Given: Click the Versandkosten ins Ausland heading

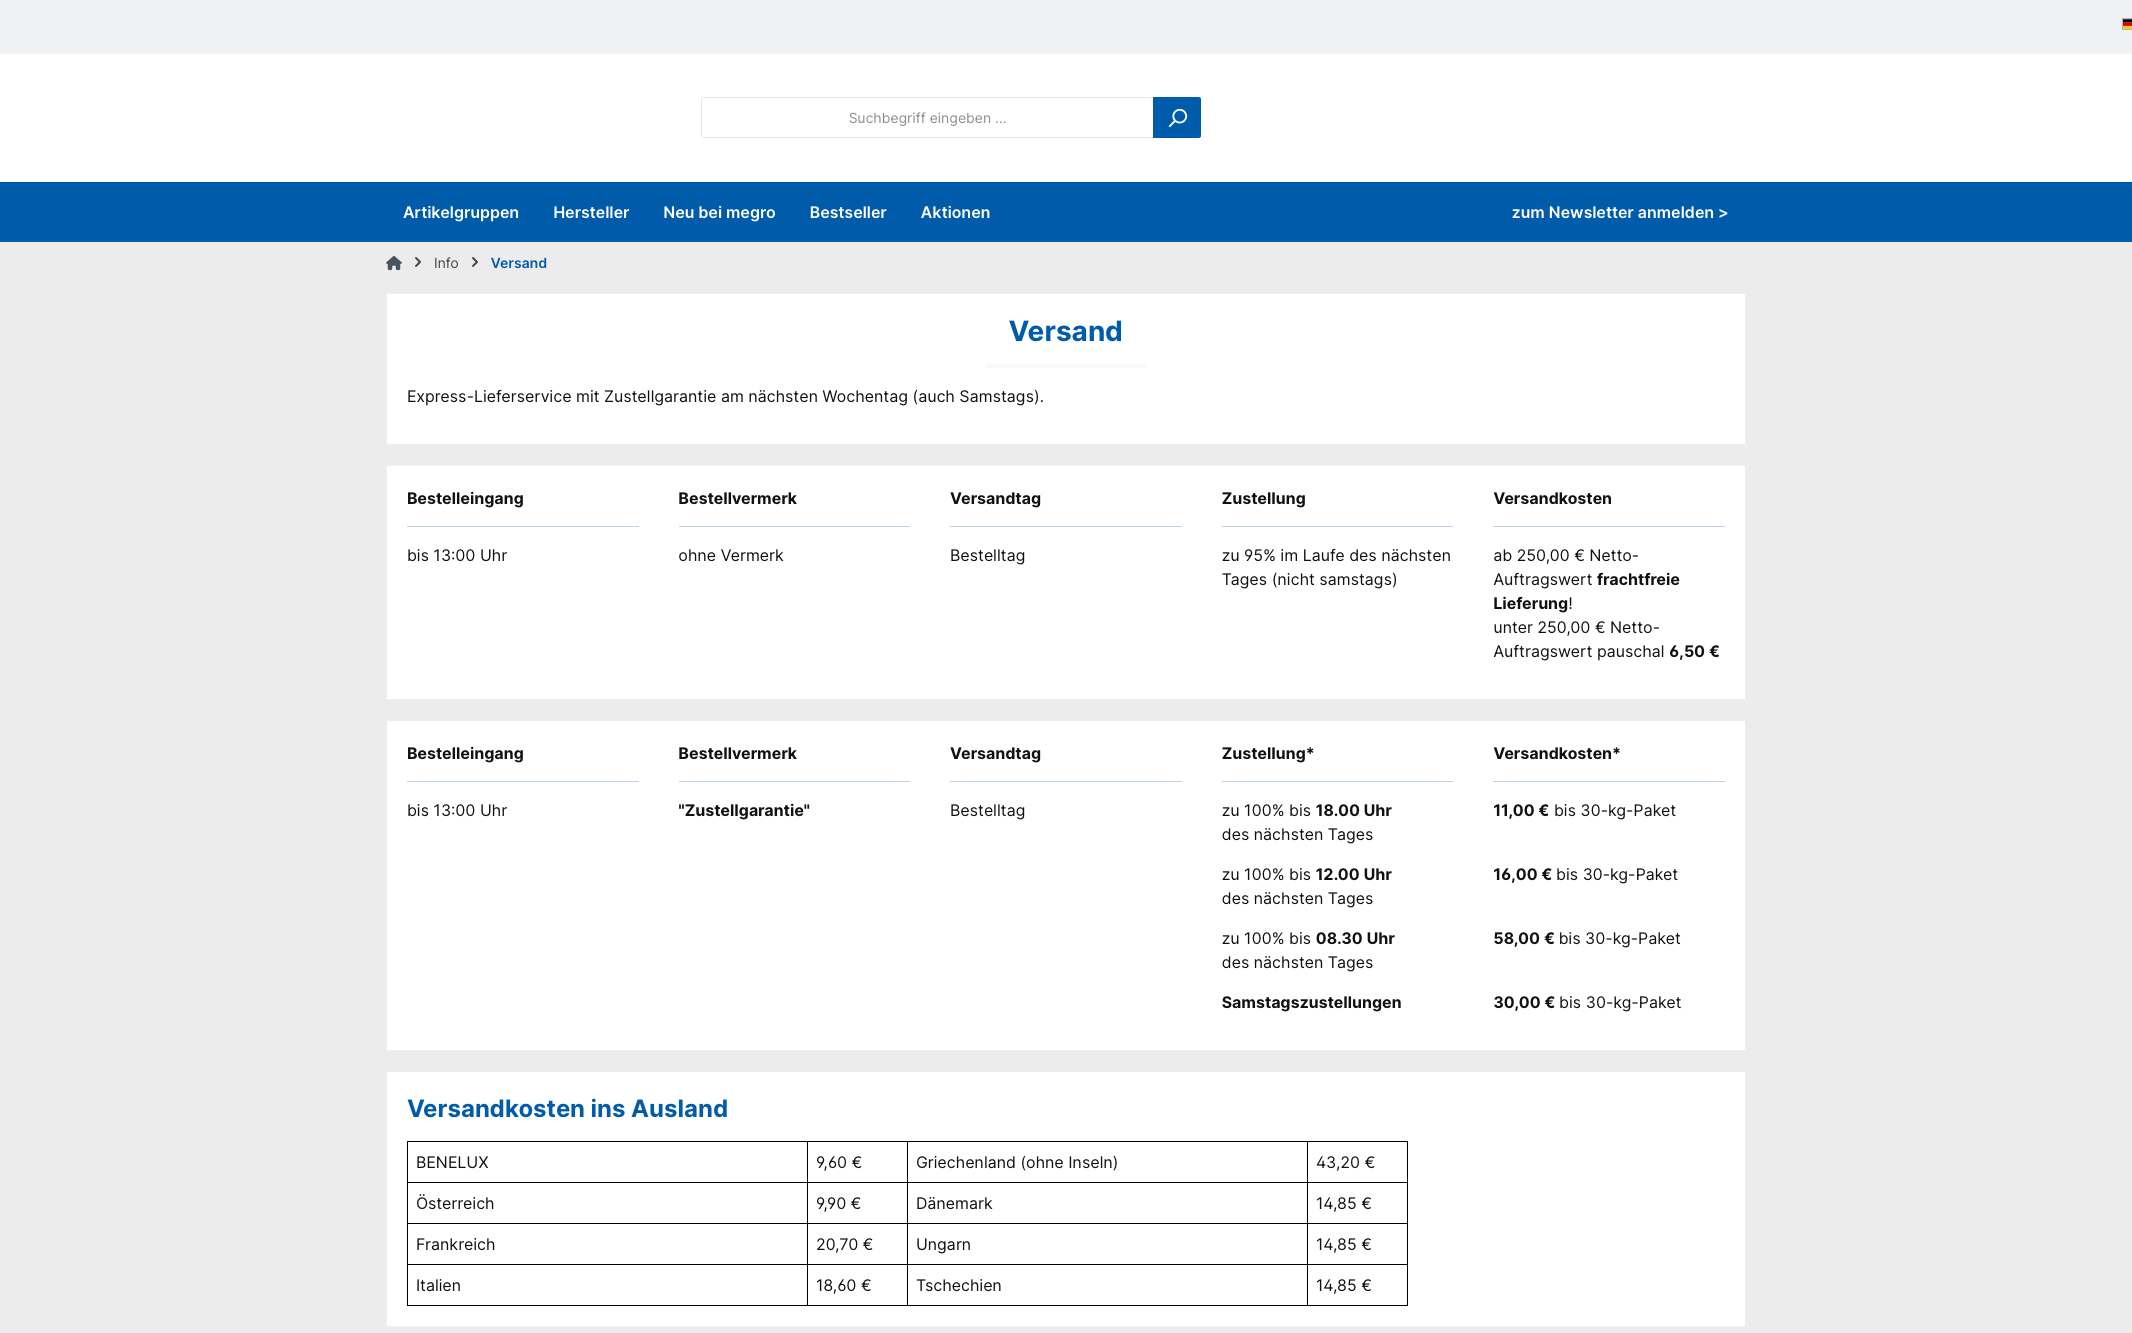Looking at the screenshot, I should pyautogui.click(x=567, y=1109).
